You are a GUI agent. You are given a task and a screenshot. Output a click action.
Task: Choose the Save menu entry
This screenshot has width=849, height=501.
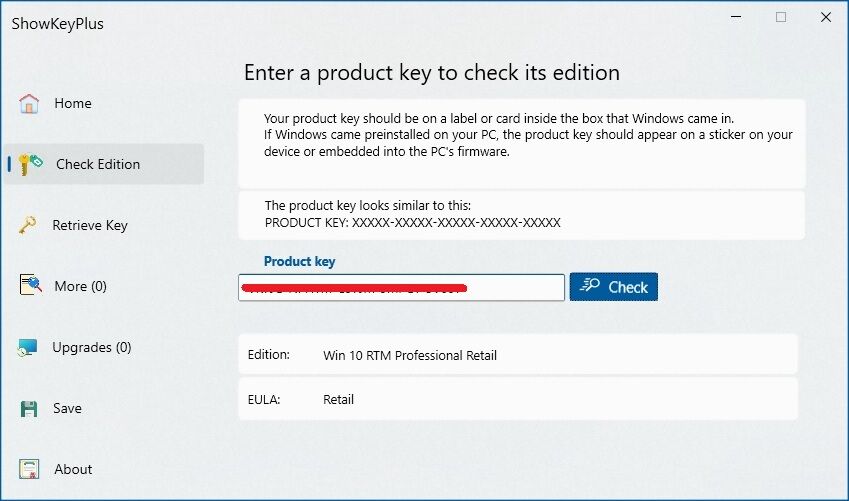click(67, 408)
